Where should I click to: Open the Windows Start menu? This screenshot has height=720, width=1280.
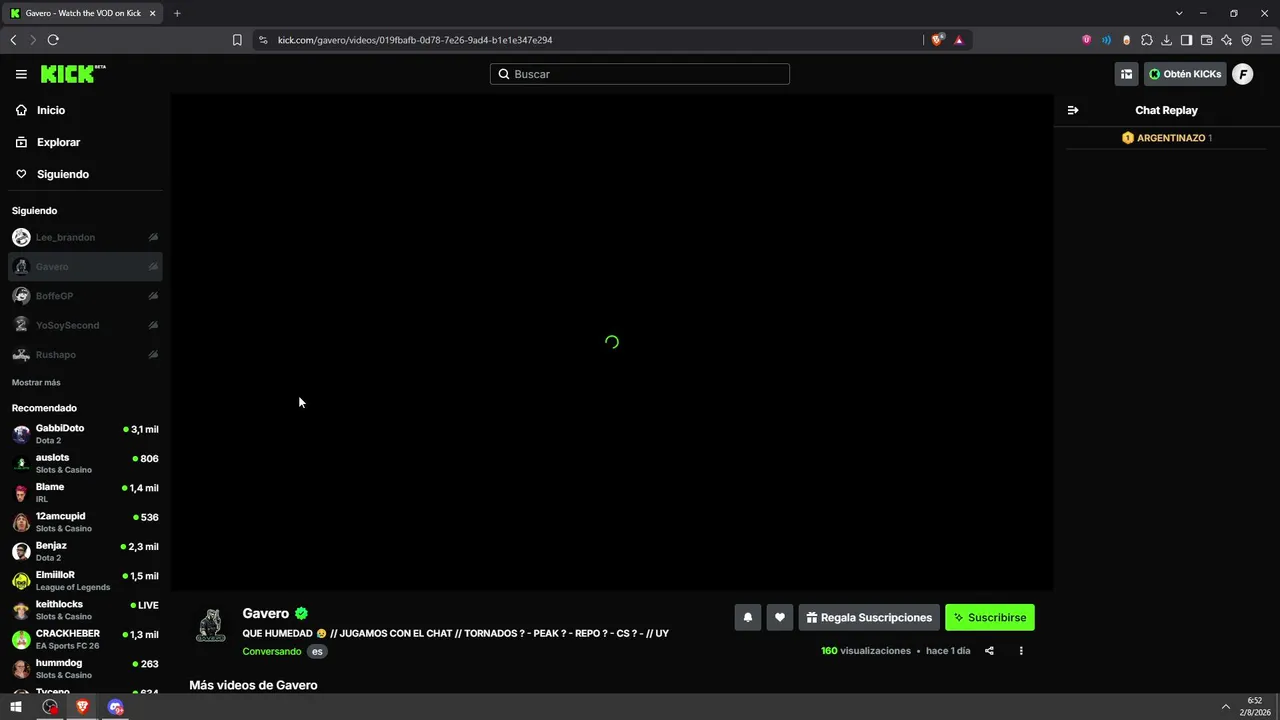[x=16, y=707]
